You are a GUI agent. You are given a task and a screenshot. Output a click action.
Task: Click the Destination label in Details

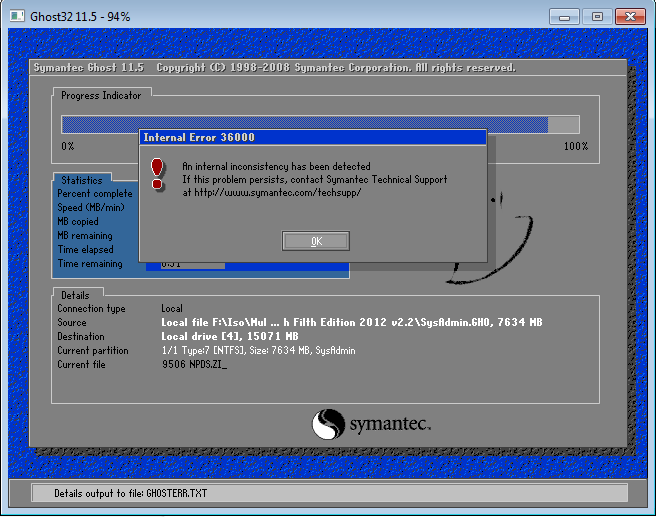[81, 337]
